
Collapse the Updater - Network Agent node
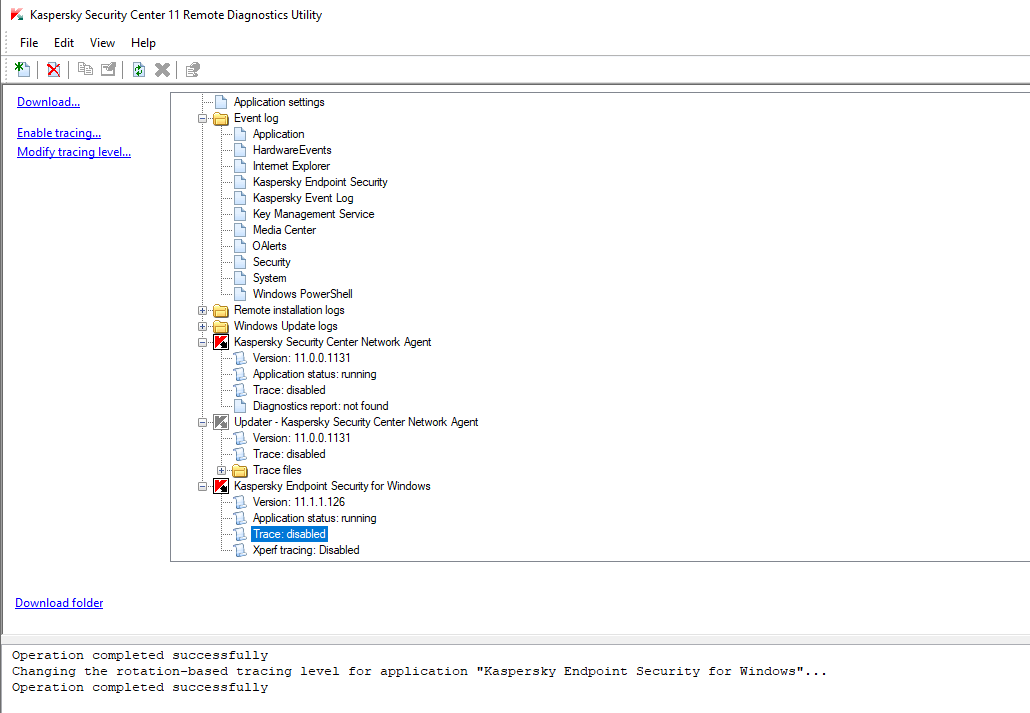(x=202, y=423)
